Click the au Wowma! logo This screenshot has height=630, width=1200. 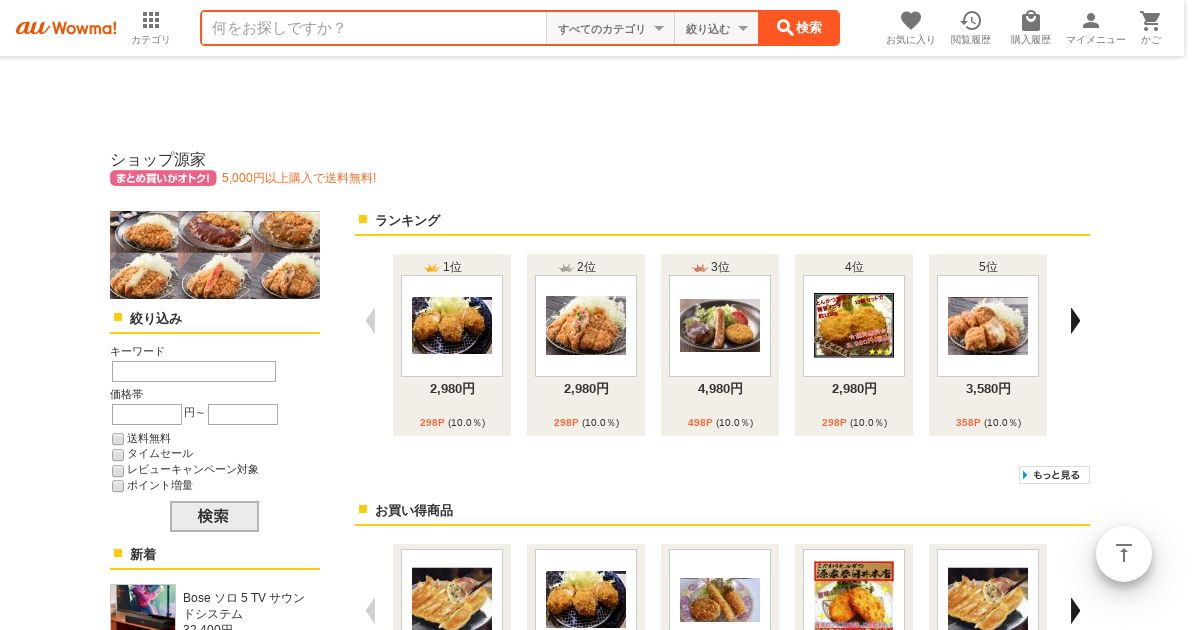[66, 28]
